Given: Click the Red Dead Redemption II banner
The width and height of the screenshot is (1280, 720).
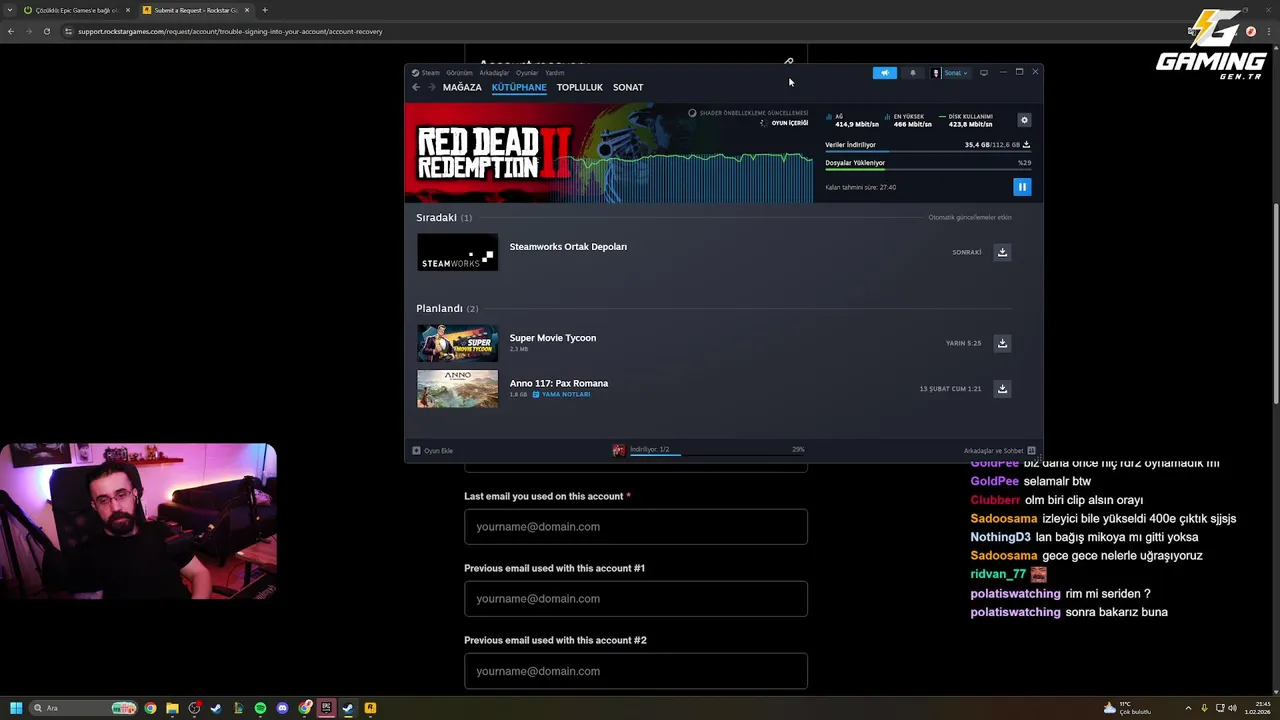Looking at the screenshot, I should coord(608,153).
